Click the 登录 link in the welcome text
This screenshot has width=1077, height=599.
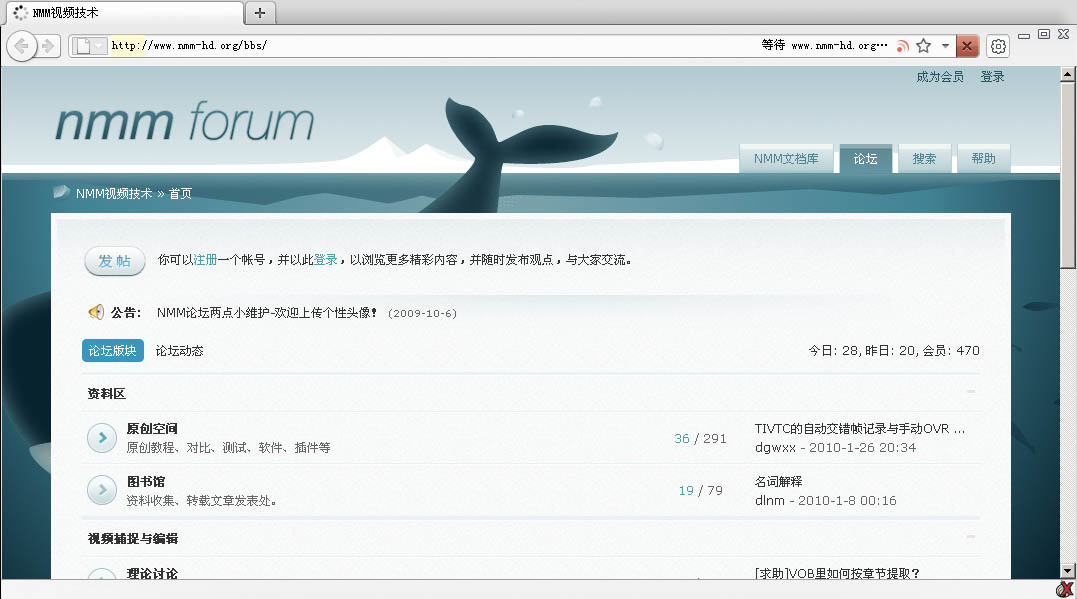click(326, 260)
